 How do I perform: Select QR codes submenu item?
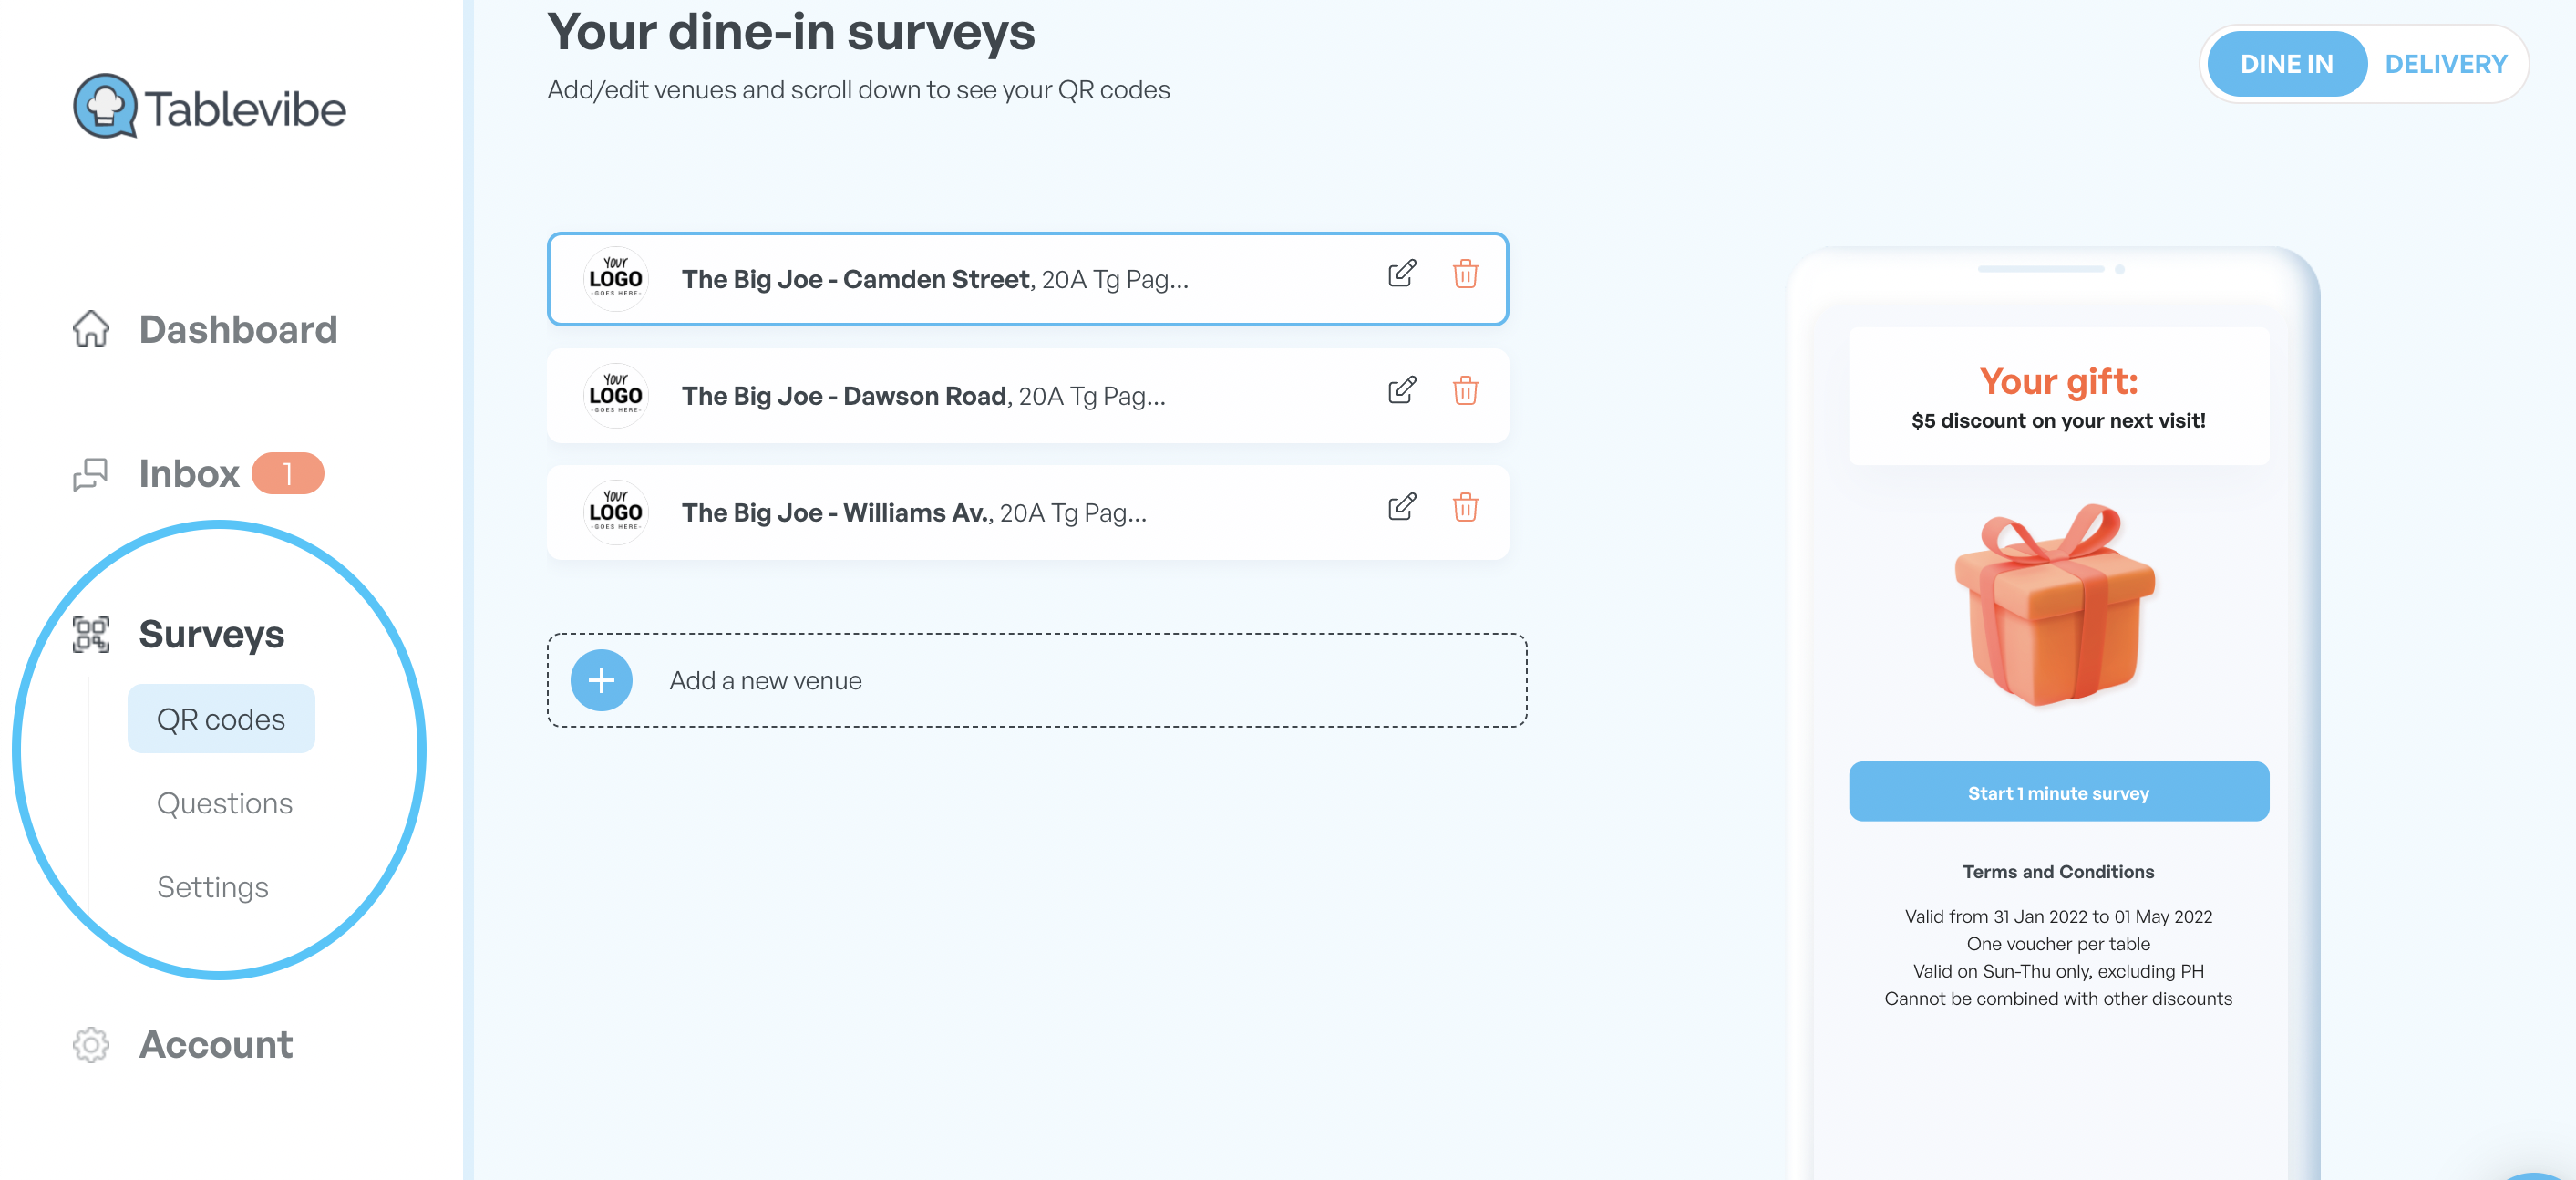tap(221, 719)
